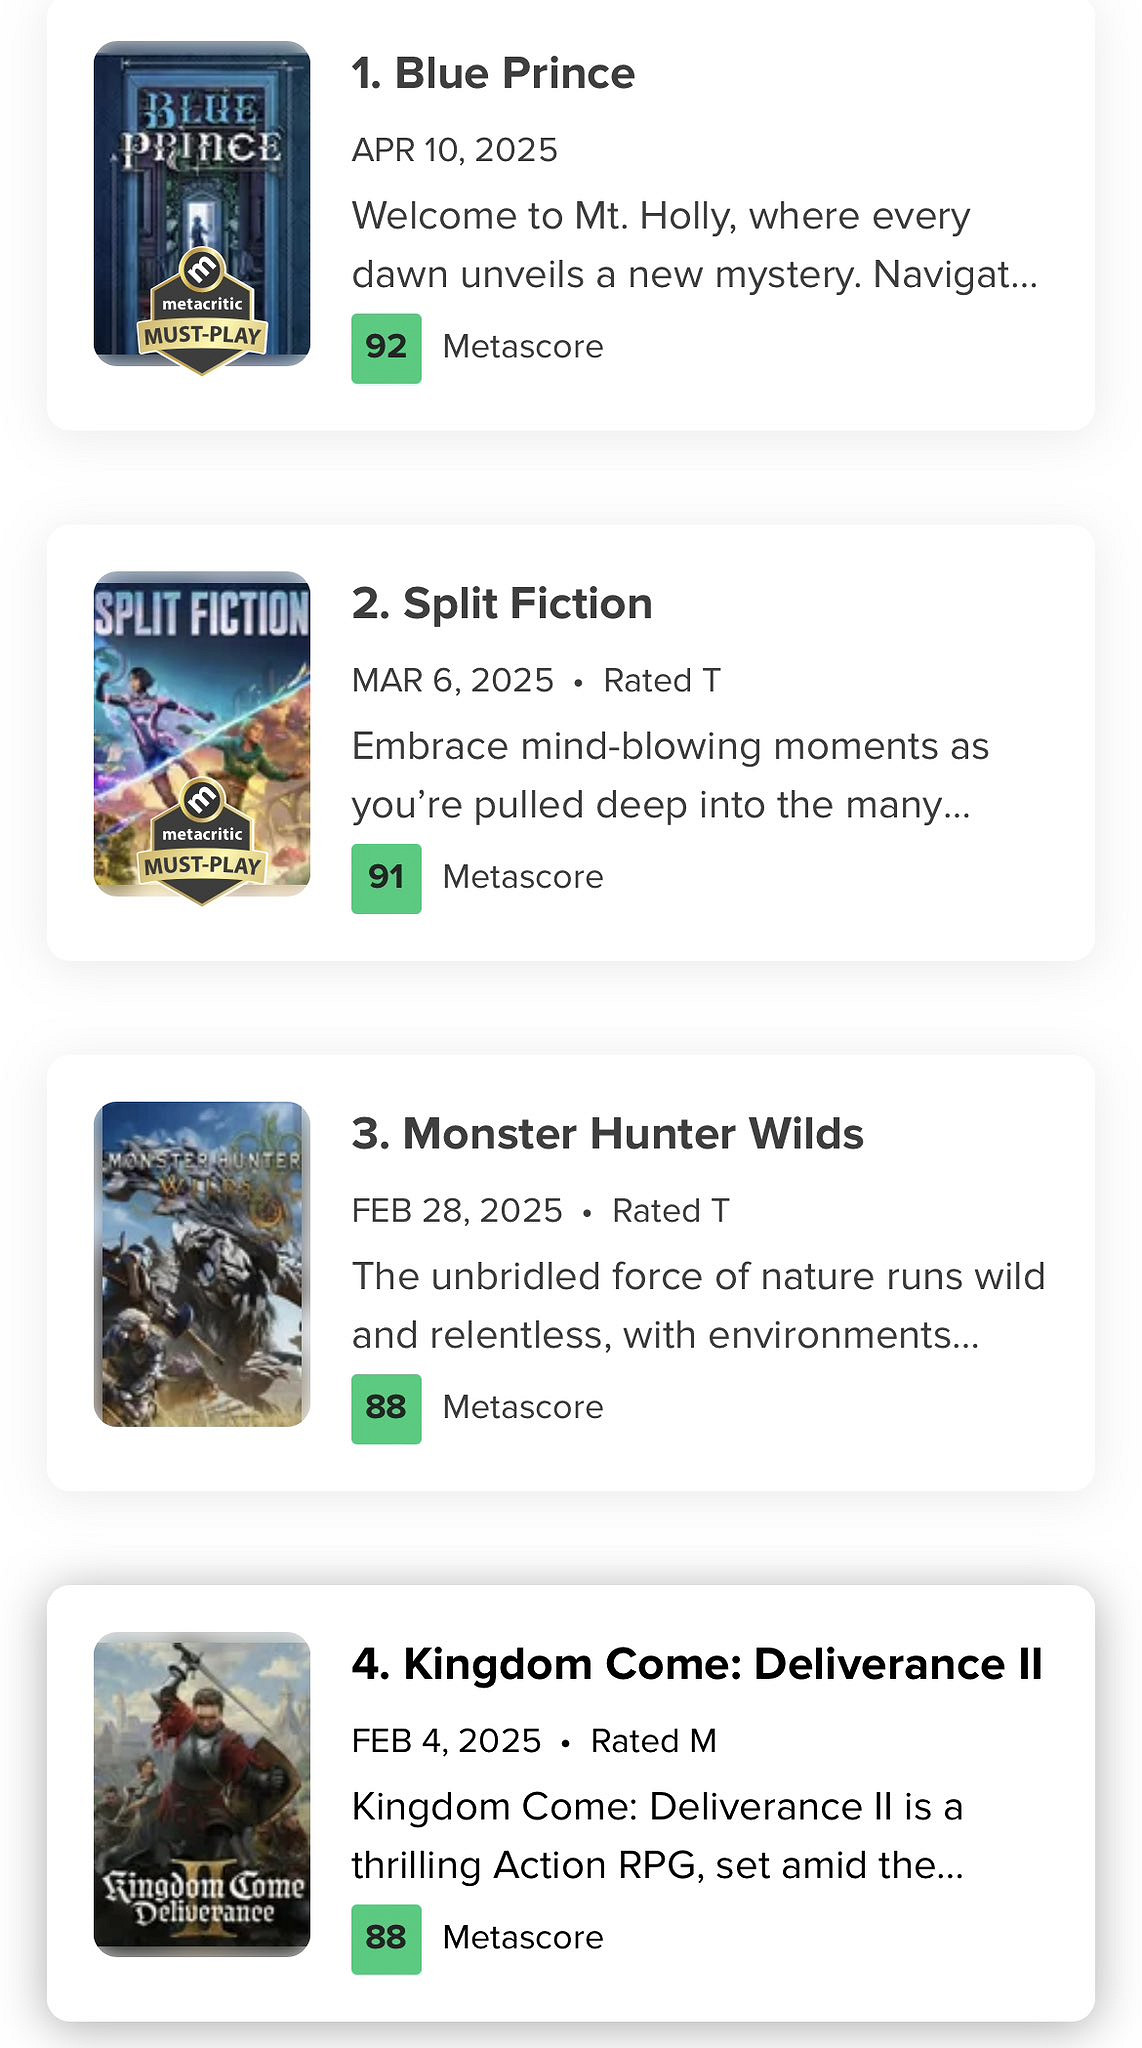Click Monster Hunter Wilds' 88 score box
1142x2048 pixels.
click(x=386, y=1408)
